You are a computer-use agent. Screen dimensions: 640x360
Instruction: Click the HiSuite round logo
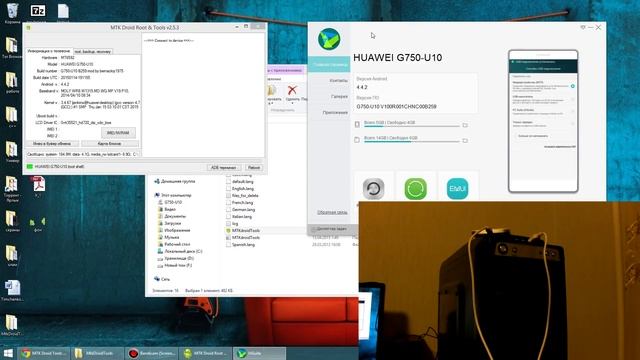point(329,39)
